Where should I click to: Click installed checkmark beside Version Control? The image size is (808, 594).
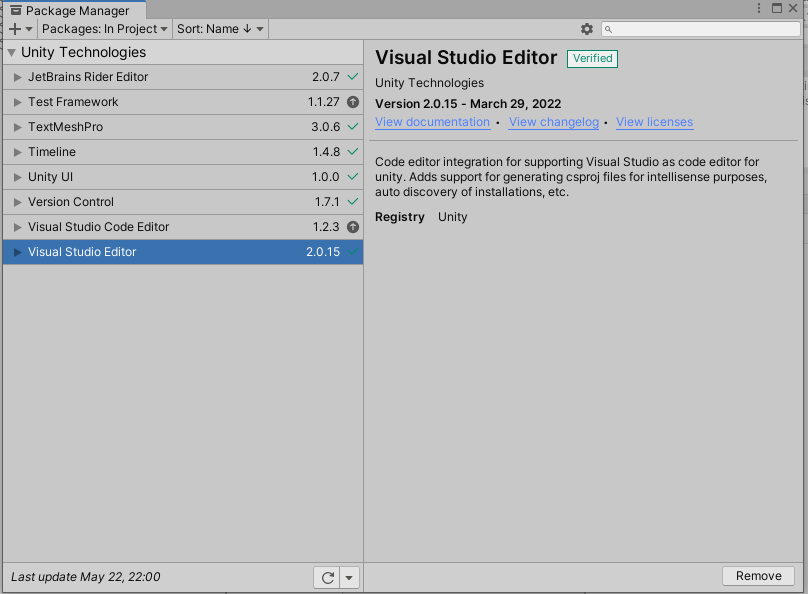pos(352,201)
